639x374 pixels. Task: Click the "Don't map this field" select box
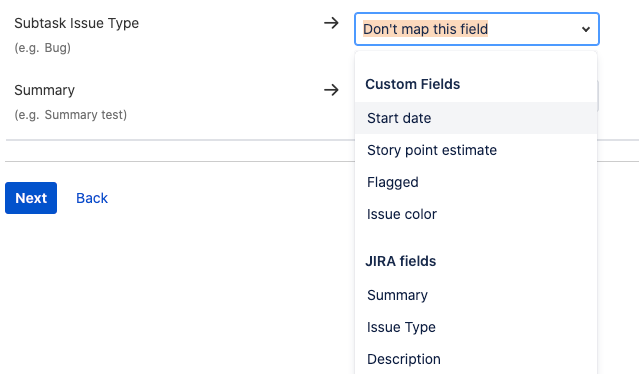pyautogui.click(x=477, y=29)
